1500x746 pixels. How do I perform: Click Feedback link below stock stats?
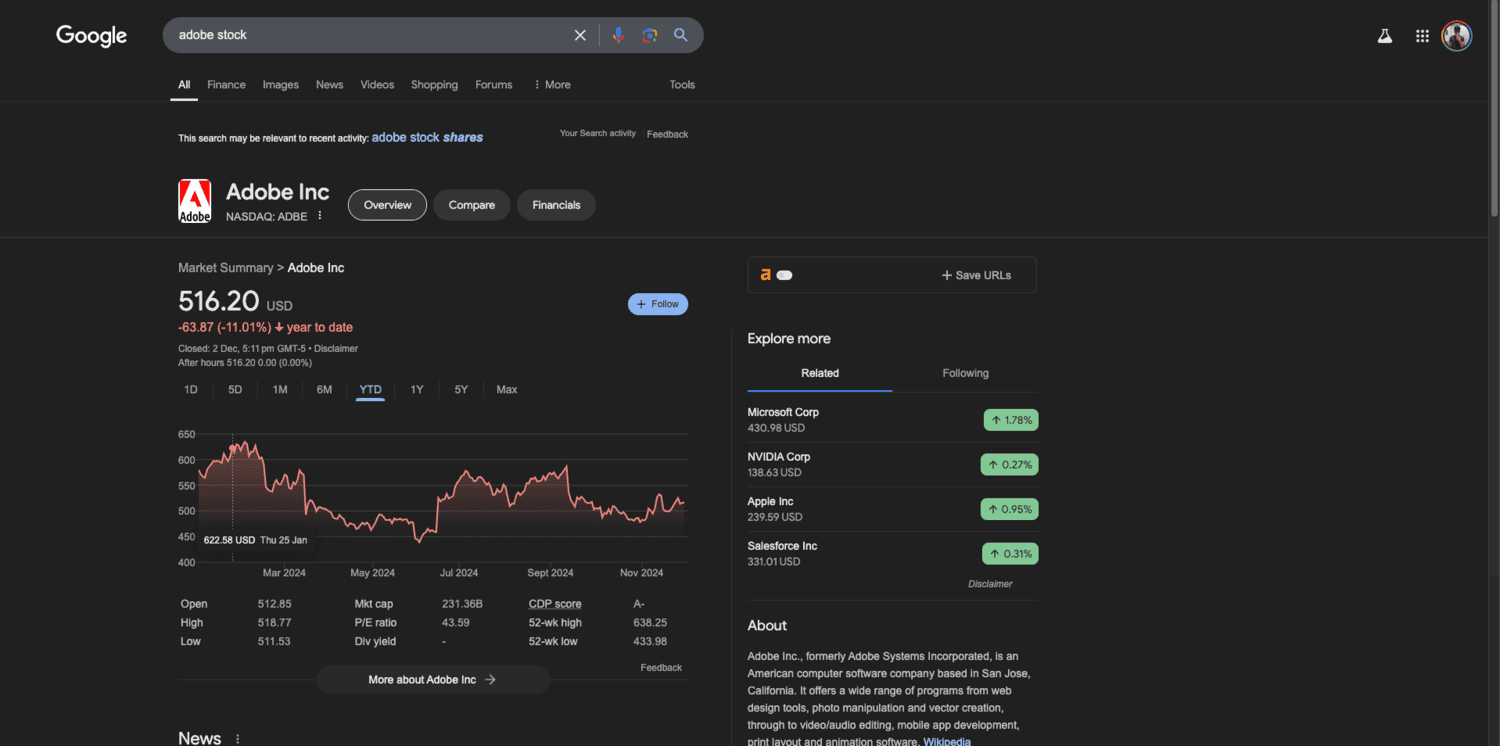tap(661, 667)
